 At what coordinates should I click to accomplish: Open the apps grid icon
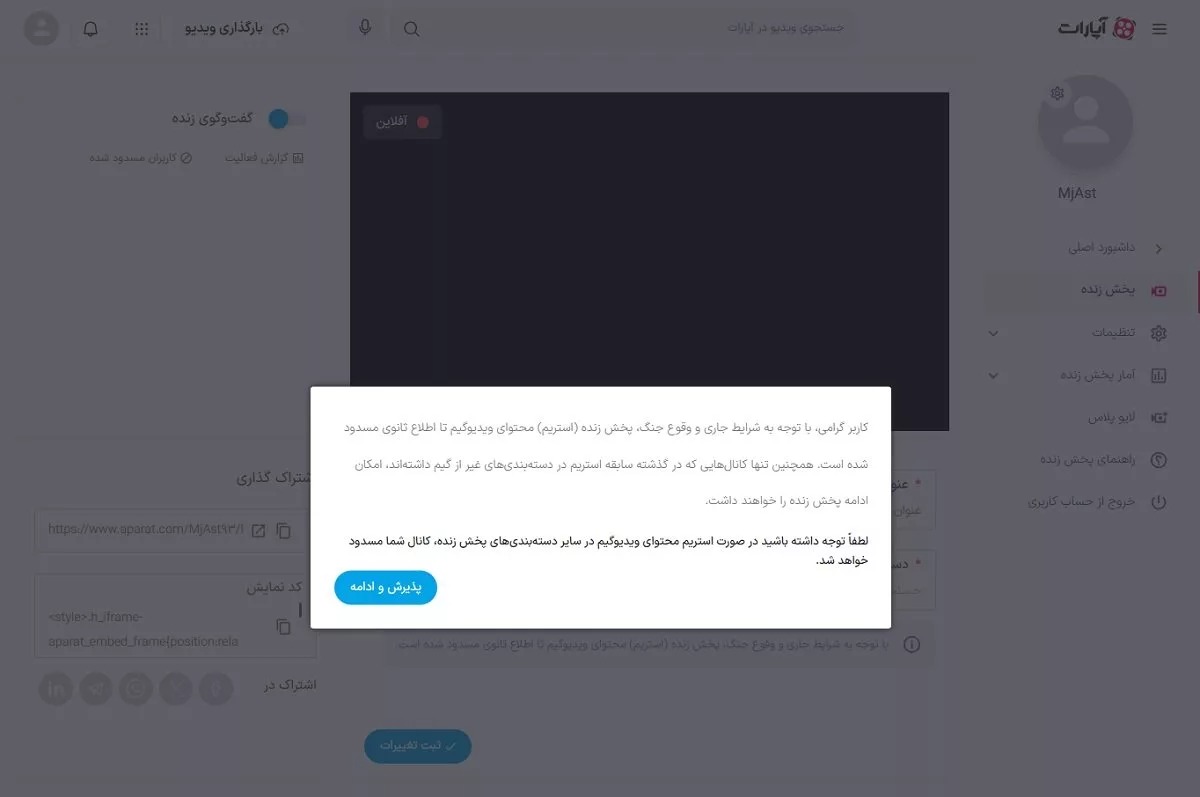pos(141,29)
